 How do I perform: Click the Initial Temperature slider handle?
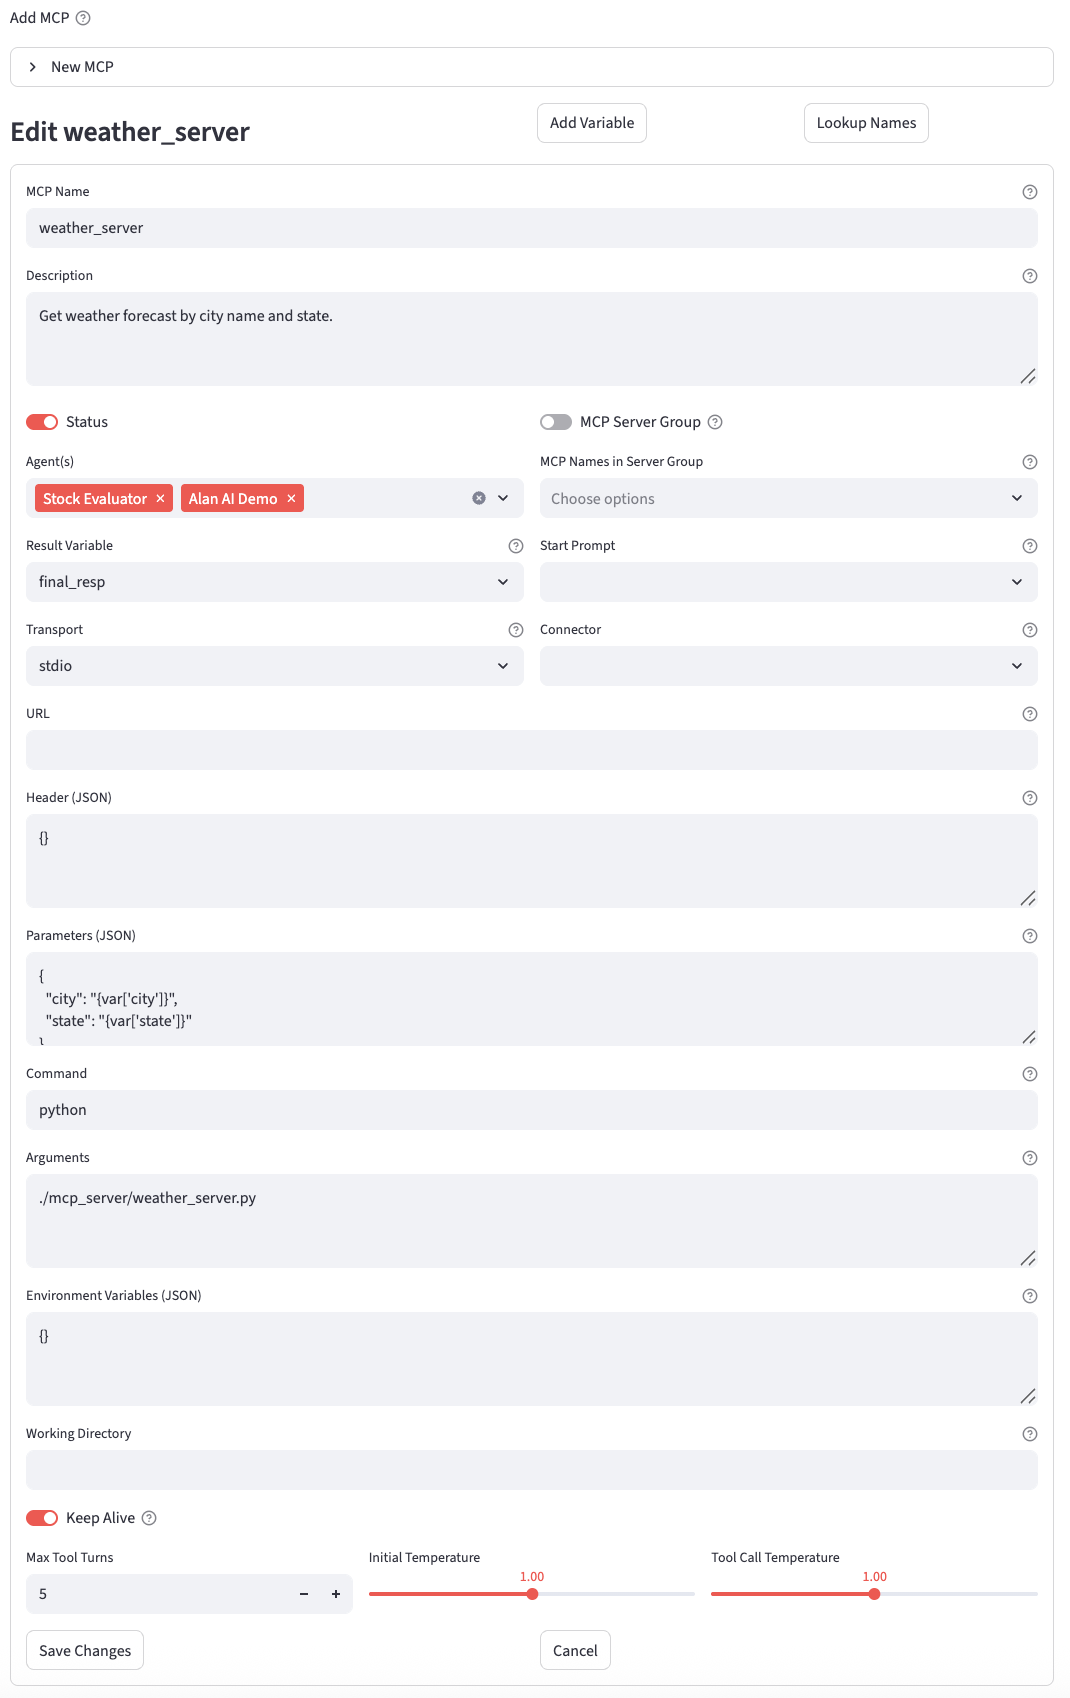pyautogui.click(x=532, y=1594)
